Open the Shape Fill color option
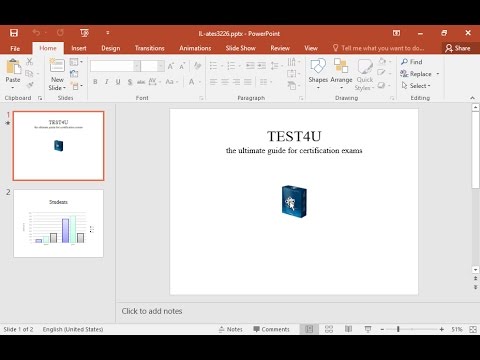 click(x=382, y=61)
